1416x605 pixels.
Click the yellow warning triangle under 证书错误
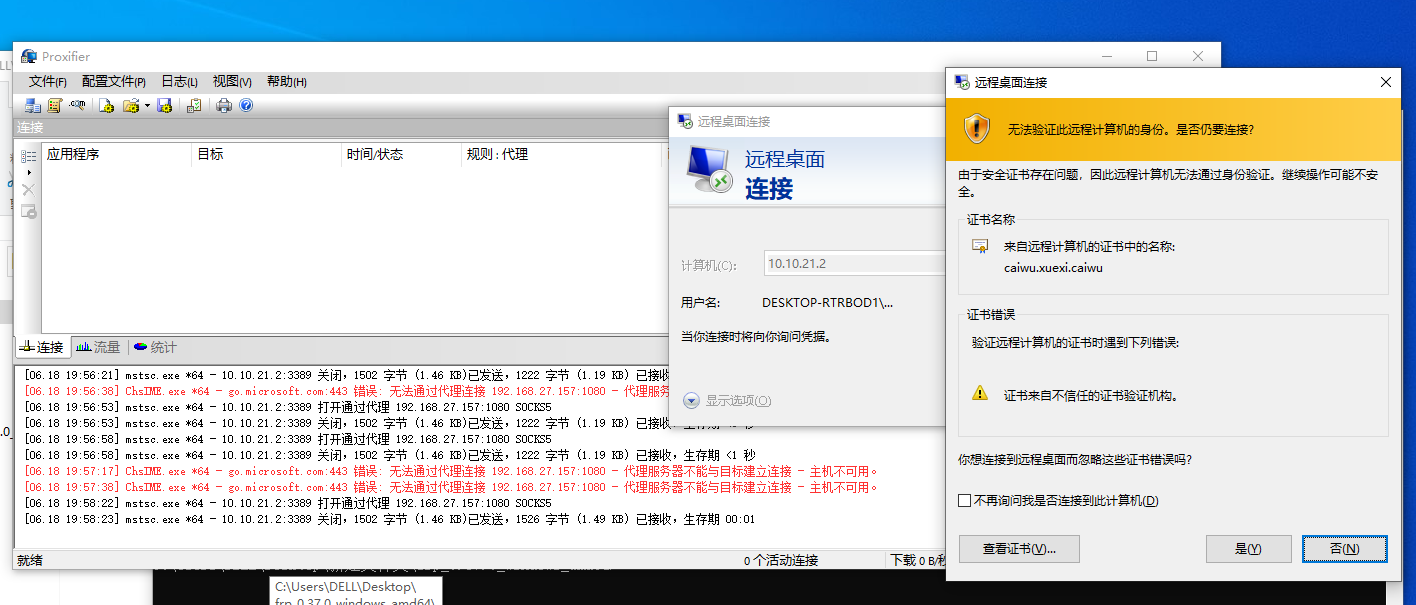pyautogui.click(x=980, y=394)
